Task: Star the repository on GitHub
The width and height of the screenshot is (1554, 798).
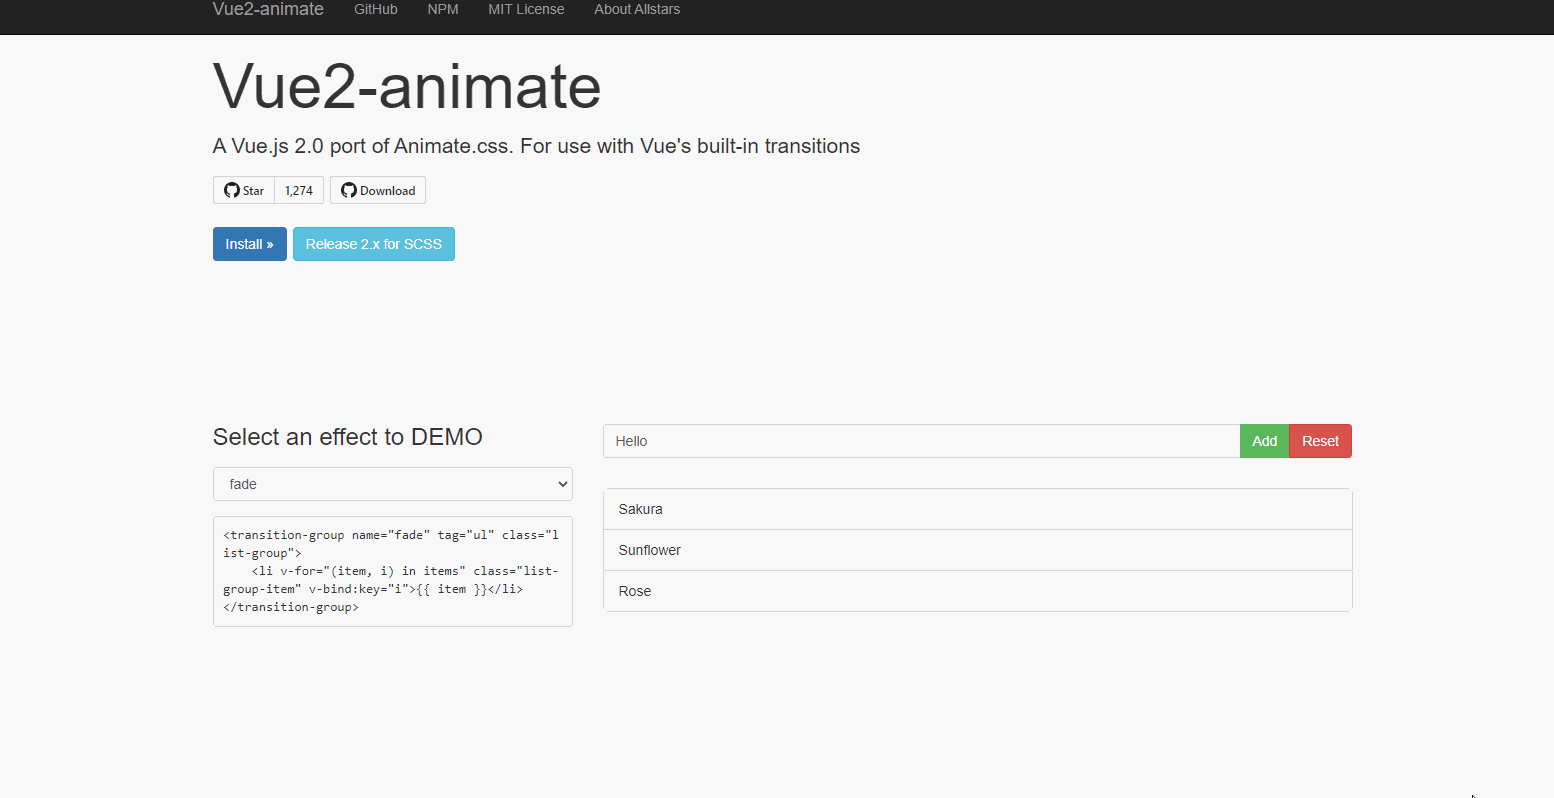Action: [x=243, y=190]
